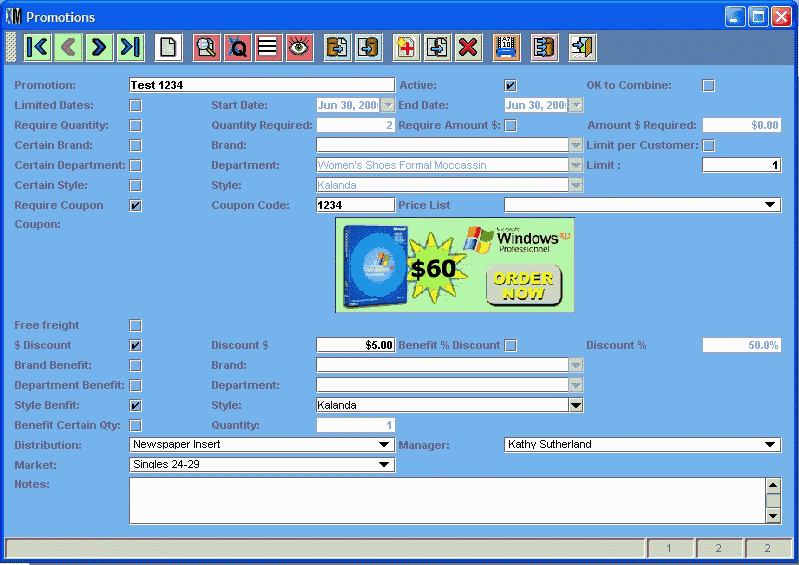
Task: Uncheck the Require Coupon checkbox
Action: point(136,205)
